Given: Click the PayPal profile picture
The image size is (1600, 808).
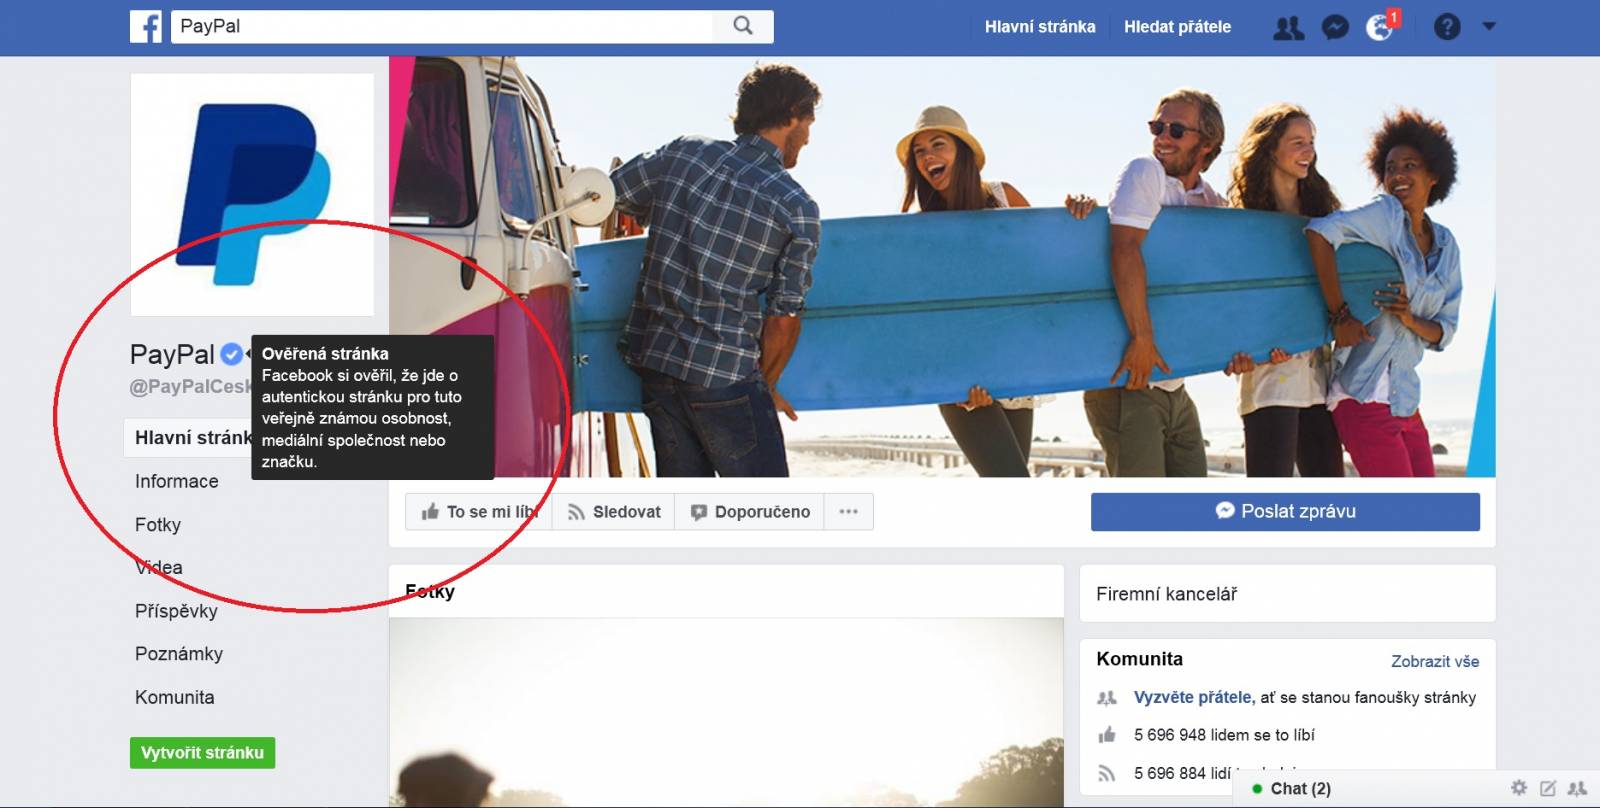Looking at the screenshot, I should tap(252, 194).
